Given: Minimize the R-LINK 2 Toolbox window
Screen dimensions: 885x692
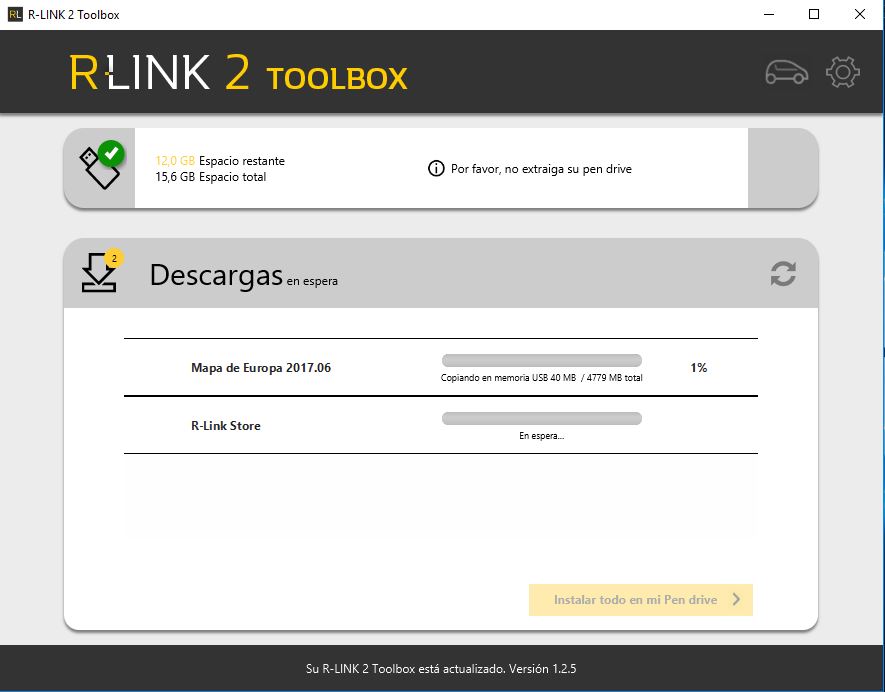Looking at the screenshot, I should pyautogui.click(x=769, y=14).
